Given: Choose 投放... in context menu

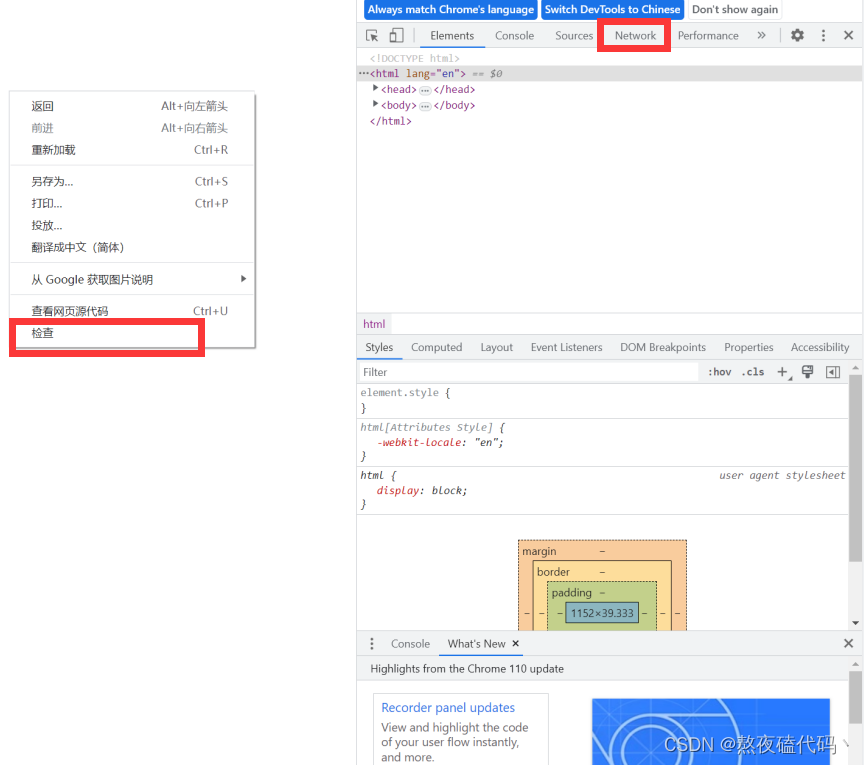Looking at the screenshot, I should point(132,225).
